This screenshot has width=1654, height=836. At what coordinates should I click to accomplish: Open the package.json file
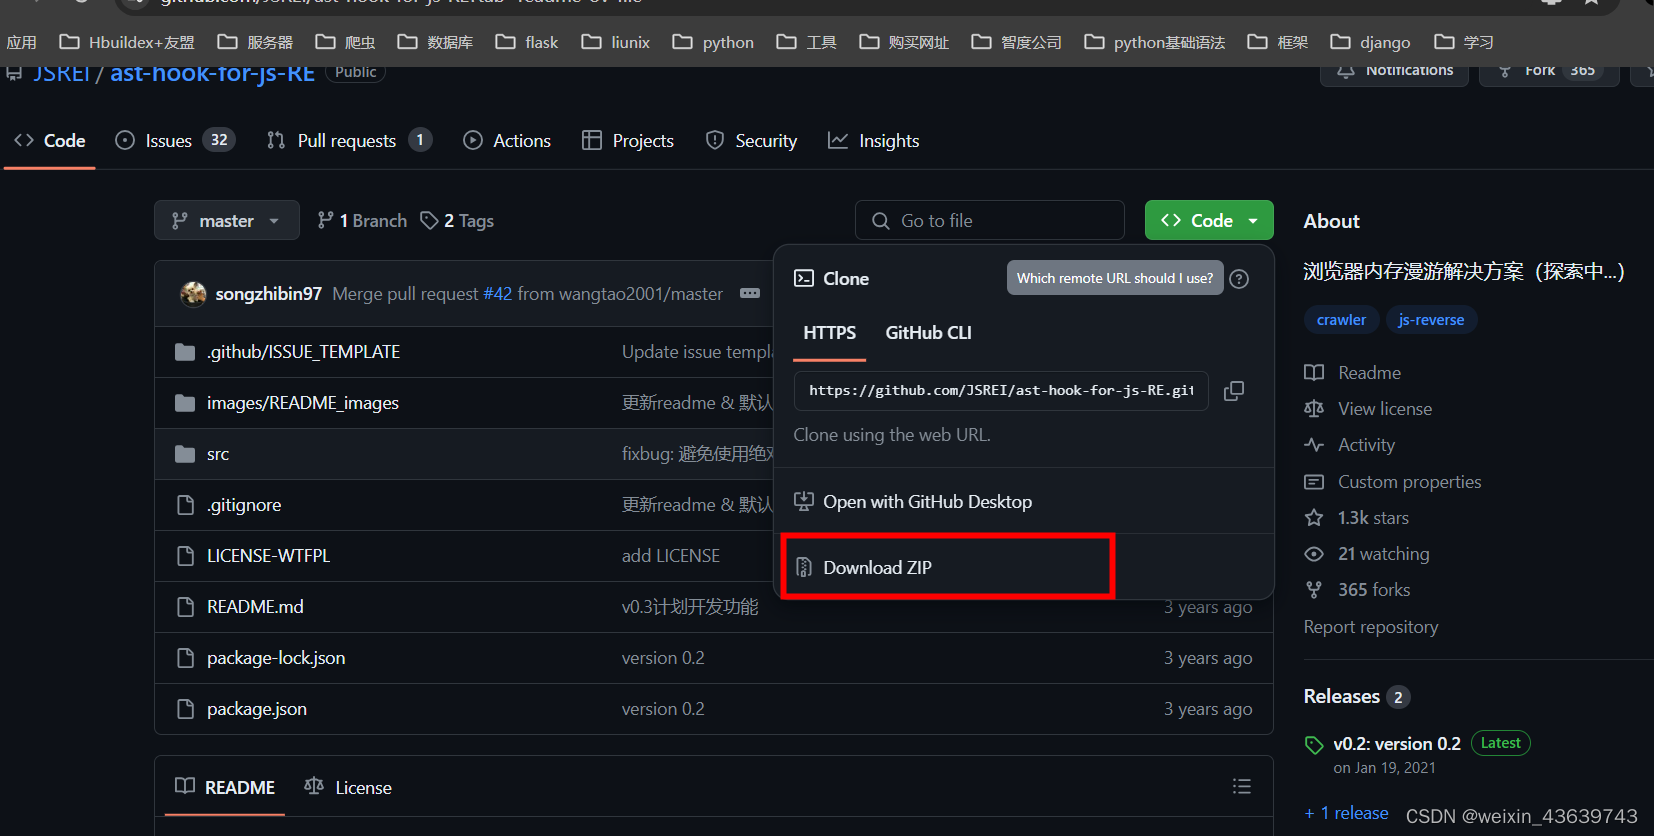(257, 709)
